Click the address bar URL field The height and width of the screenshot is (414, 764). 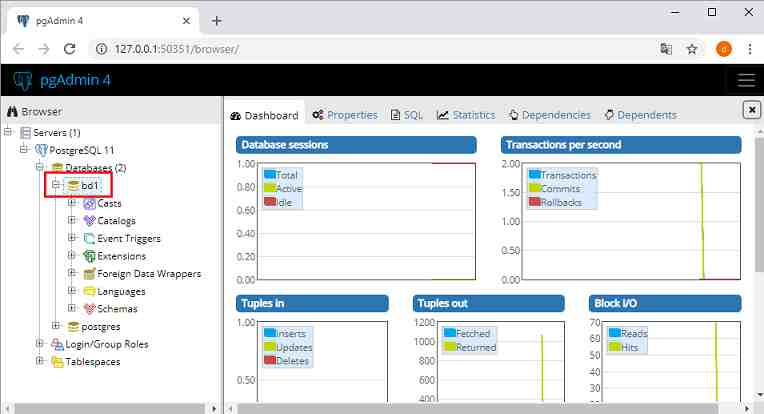point(375,49)
